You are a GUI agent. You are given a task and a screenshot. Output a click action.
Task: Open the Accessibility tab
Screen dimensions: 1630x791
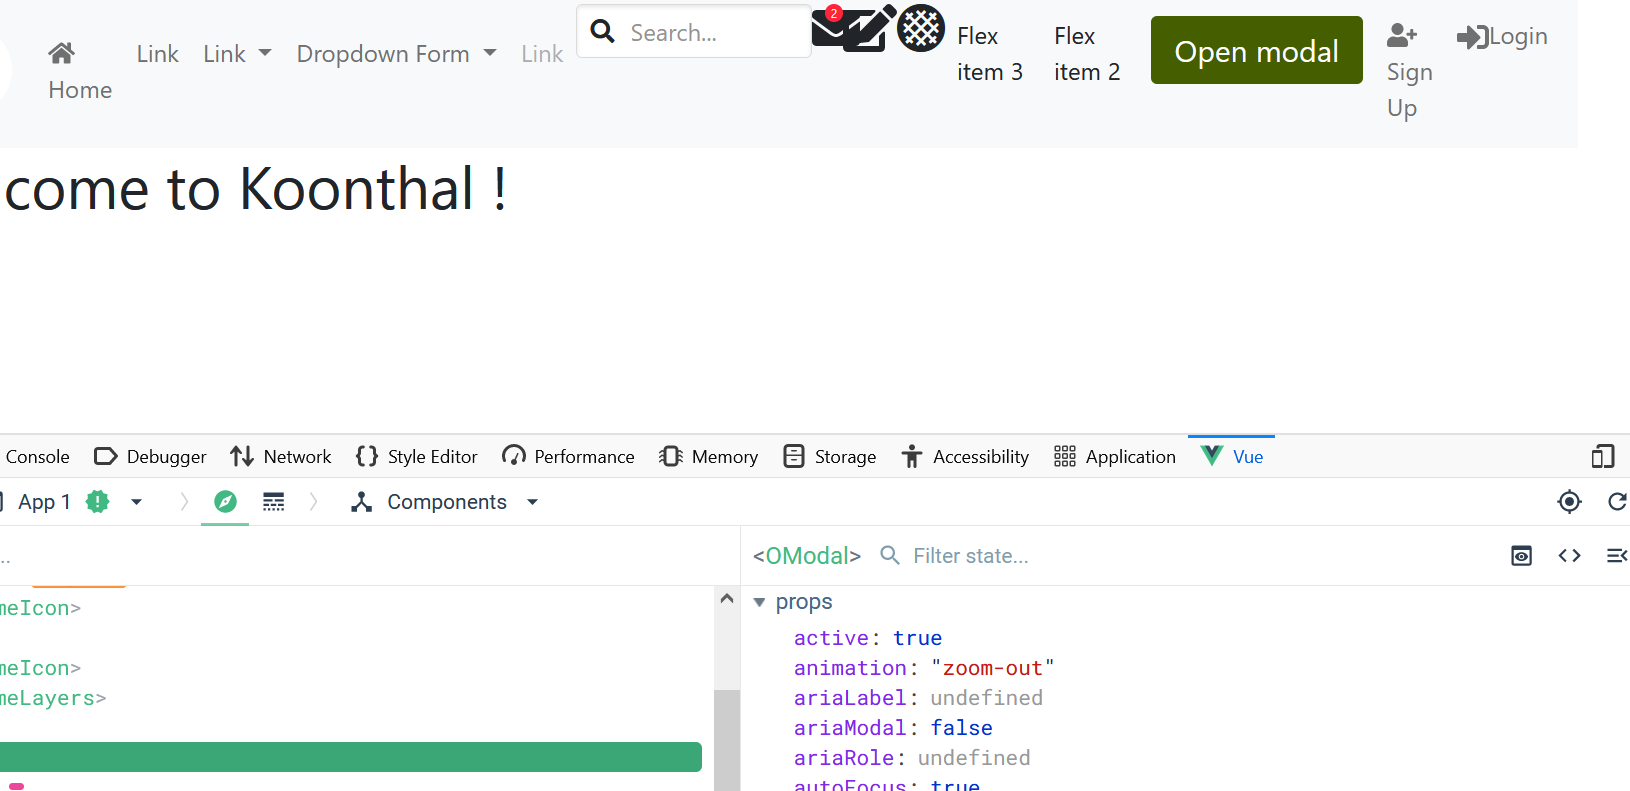coord(965,457)
